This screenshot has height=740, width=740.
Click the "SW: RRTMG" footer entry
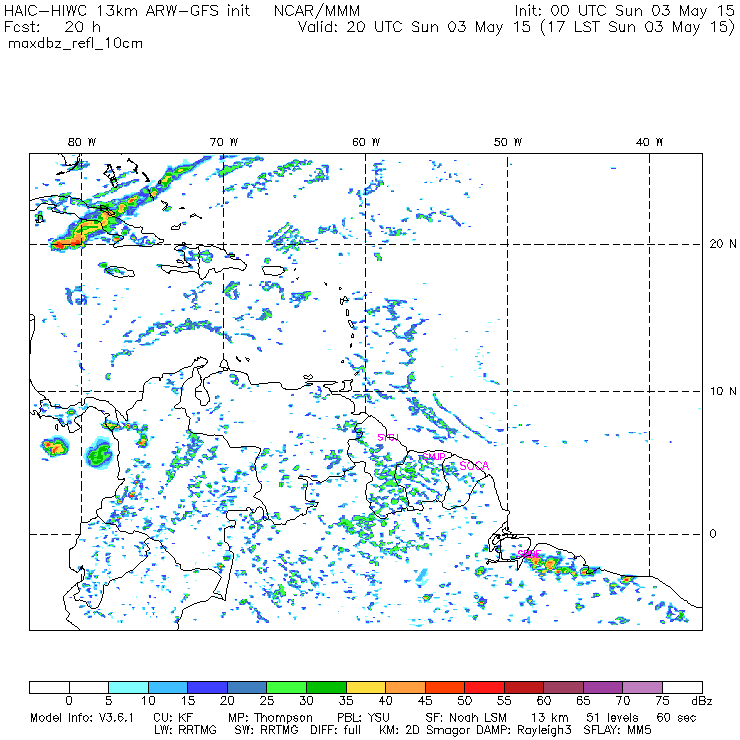click(x=267, y=730)
